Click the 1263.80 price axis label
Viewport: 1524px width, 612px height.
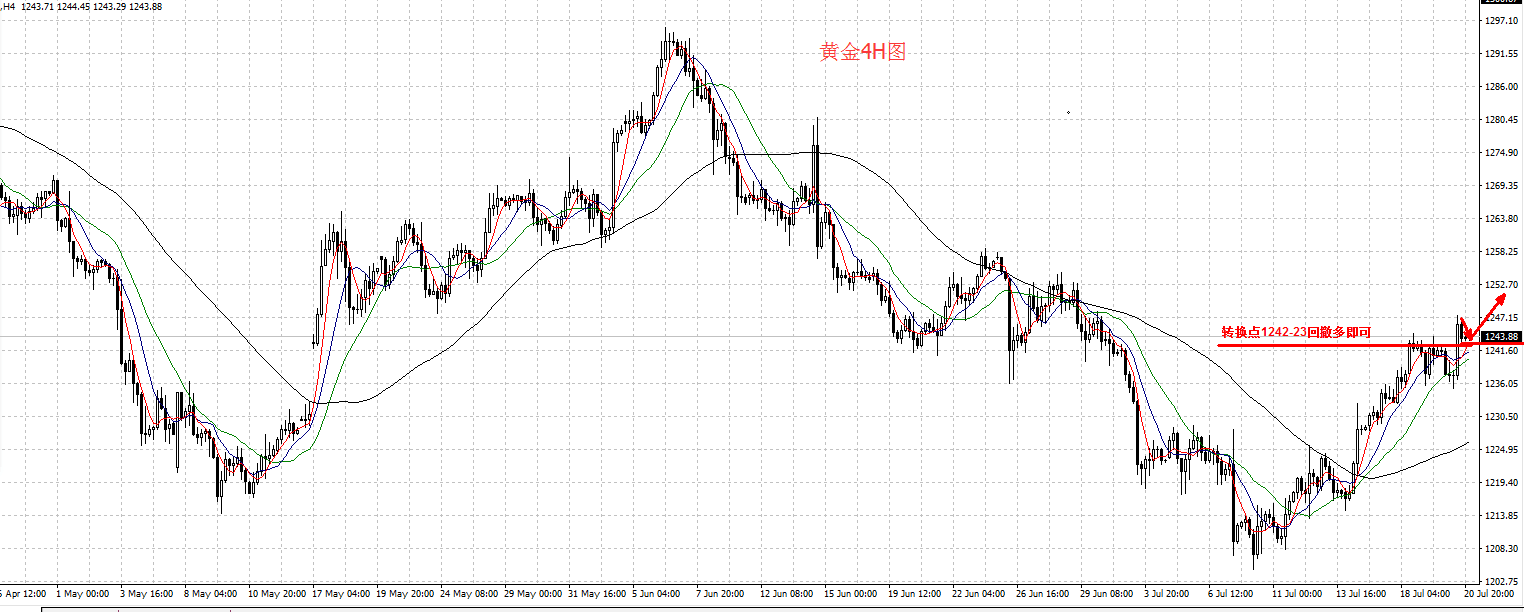[x=1503, y=218]
